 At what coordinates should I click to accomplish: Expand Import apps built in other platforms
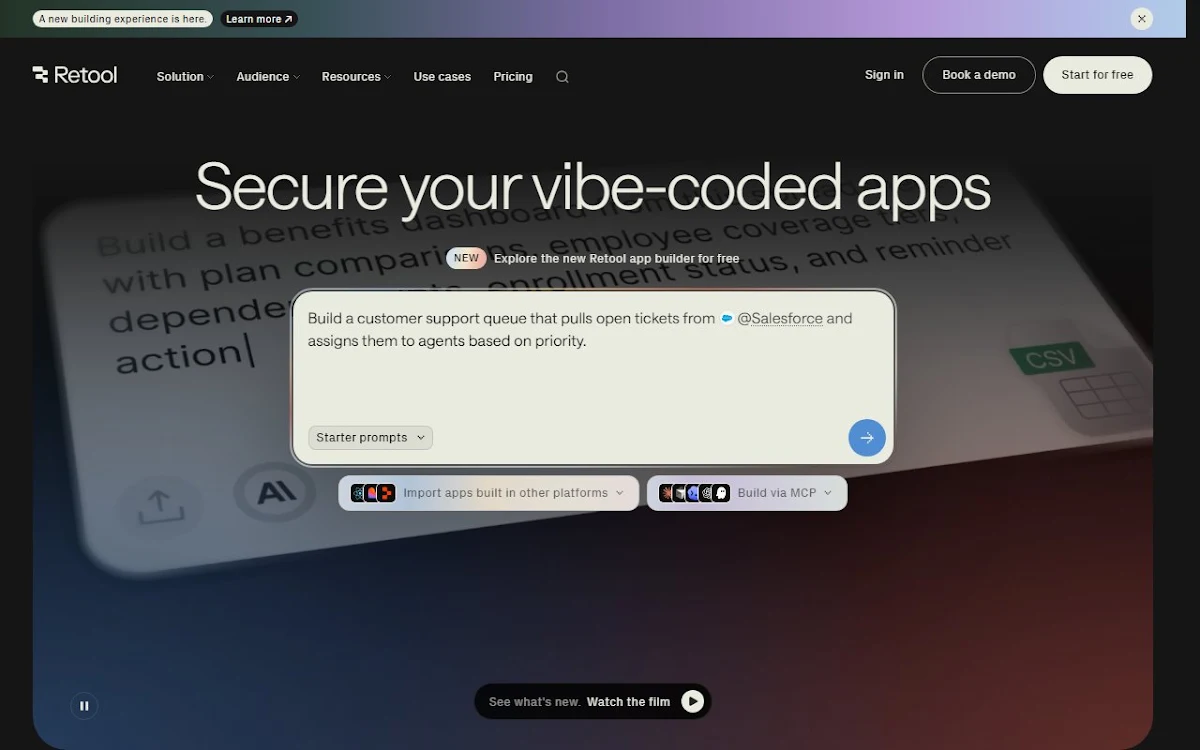click(489, 493)
